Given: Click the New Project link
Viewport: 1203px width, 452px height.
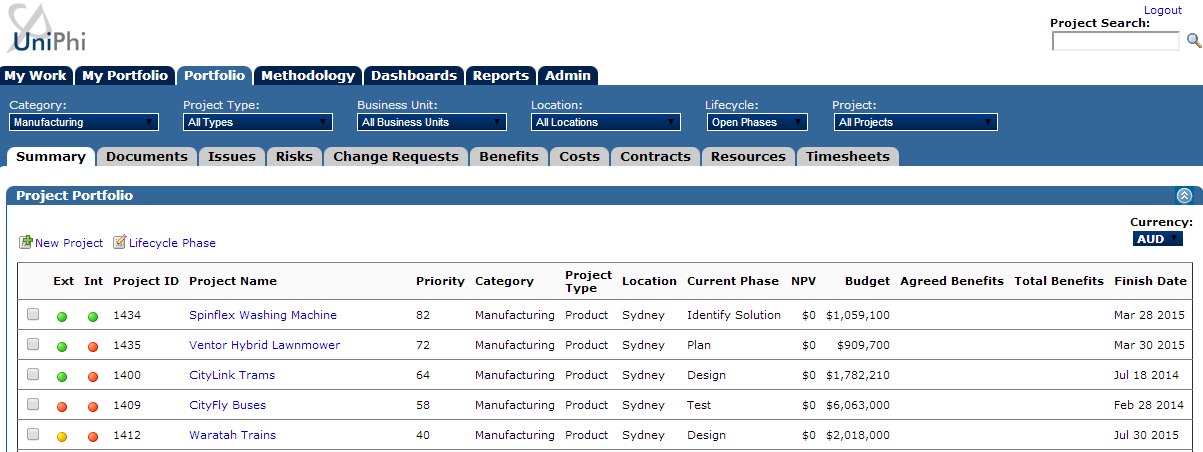Looking at the screenshot, I should [69, 243].
